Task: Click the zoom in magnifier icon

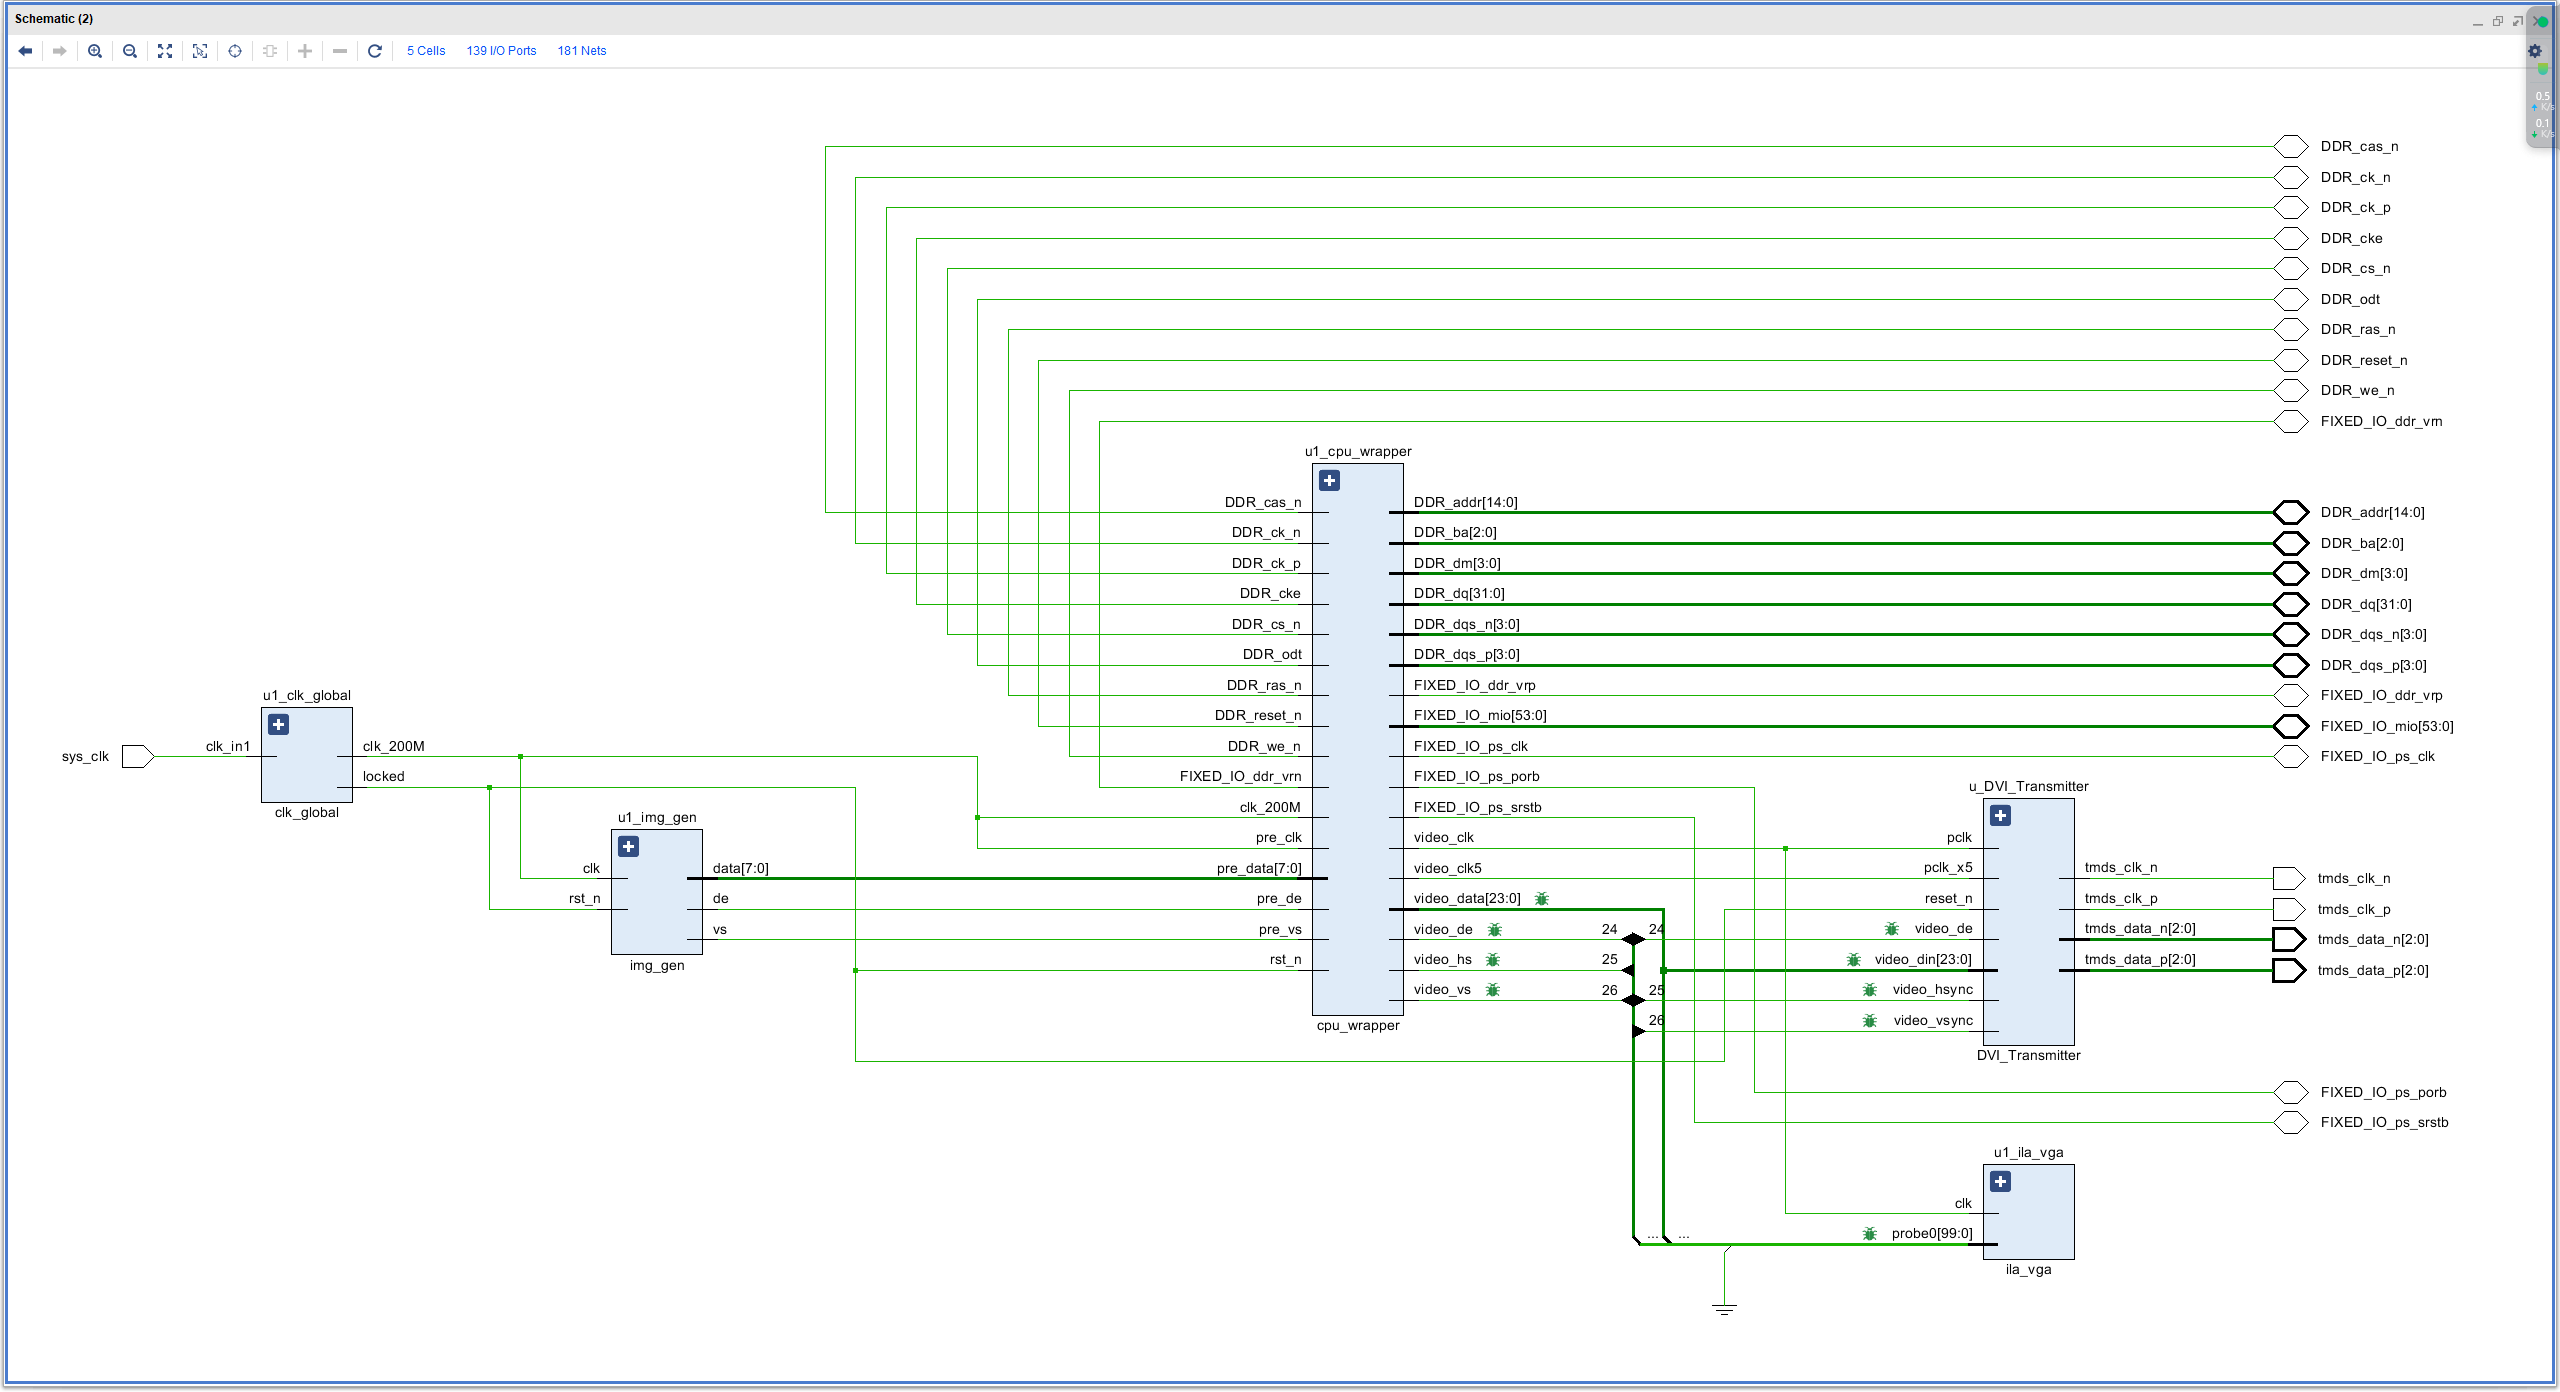Action: point(95,51)
